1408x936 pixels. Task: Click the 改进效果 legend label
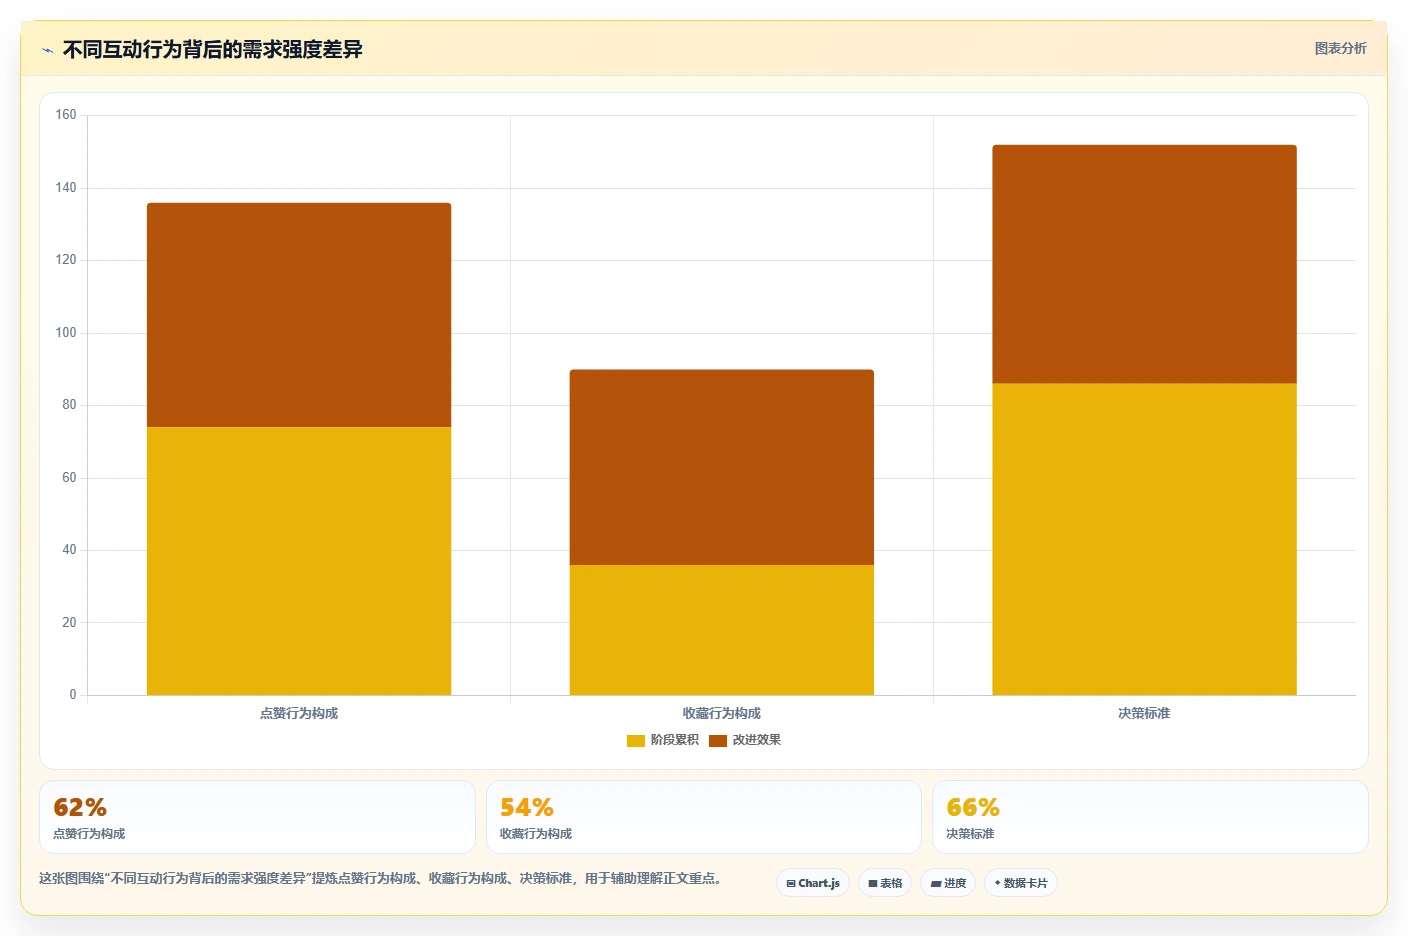tap(757, 740)
